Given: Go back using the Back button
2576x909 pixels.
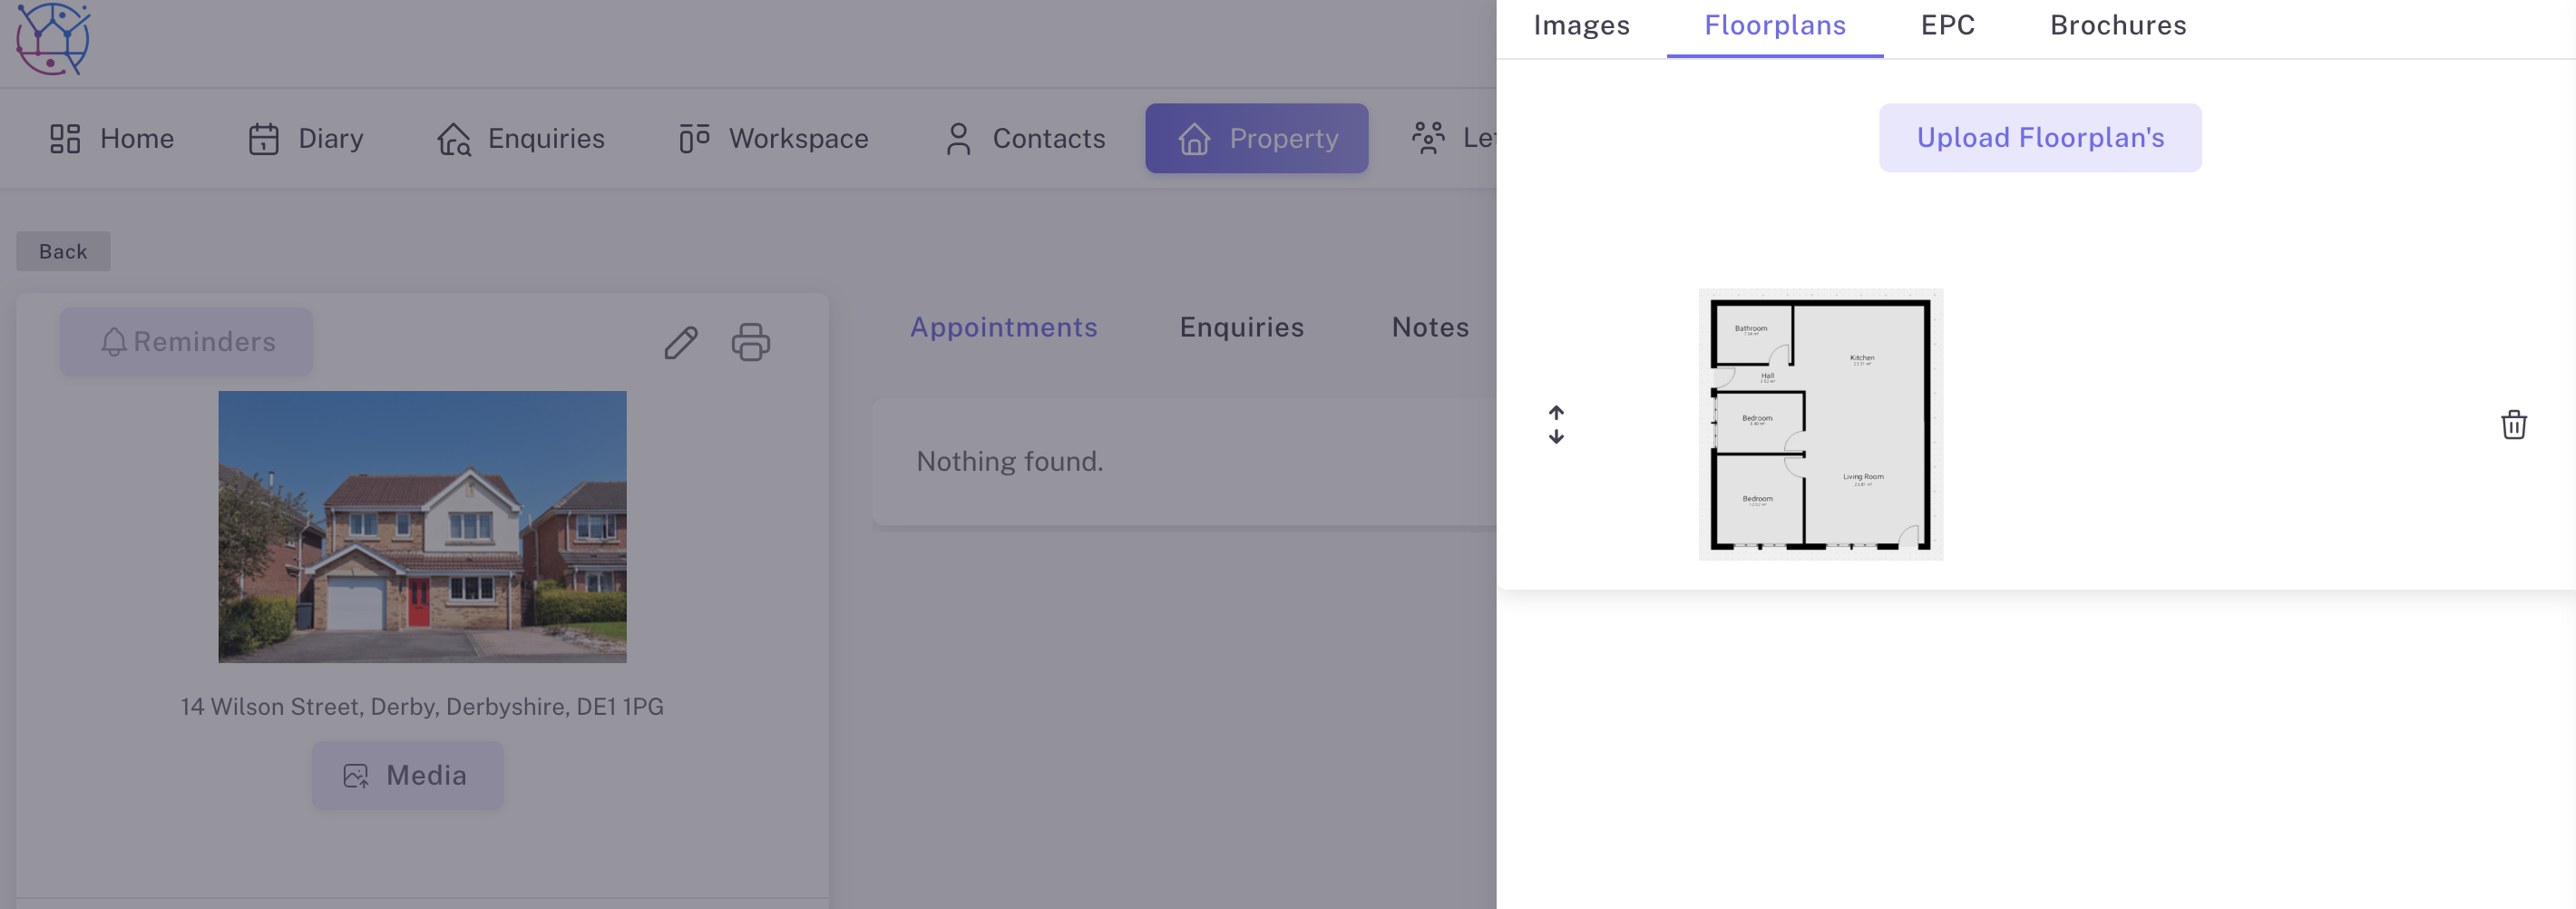Looking at the screenshot, I should pyautogui.click(x=62, y=251).
